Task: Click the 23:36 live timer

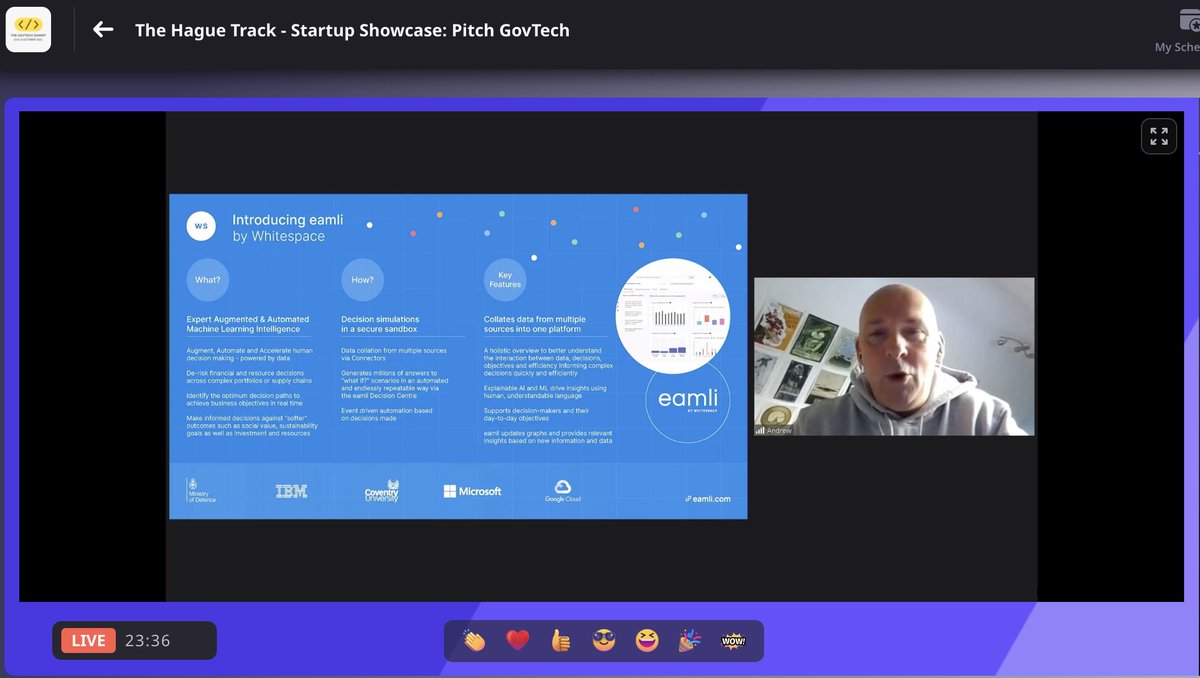Action: [x=147, y=641]
